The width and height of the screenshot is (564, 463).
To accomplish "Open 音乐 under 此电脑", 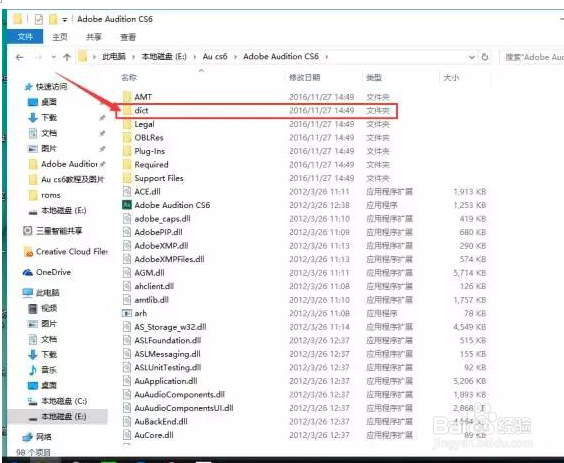I will click(x=49, y=370).
